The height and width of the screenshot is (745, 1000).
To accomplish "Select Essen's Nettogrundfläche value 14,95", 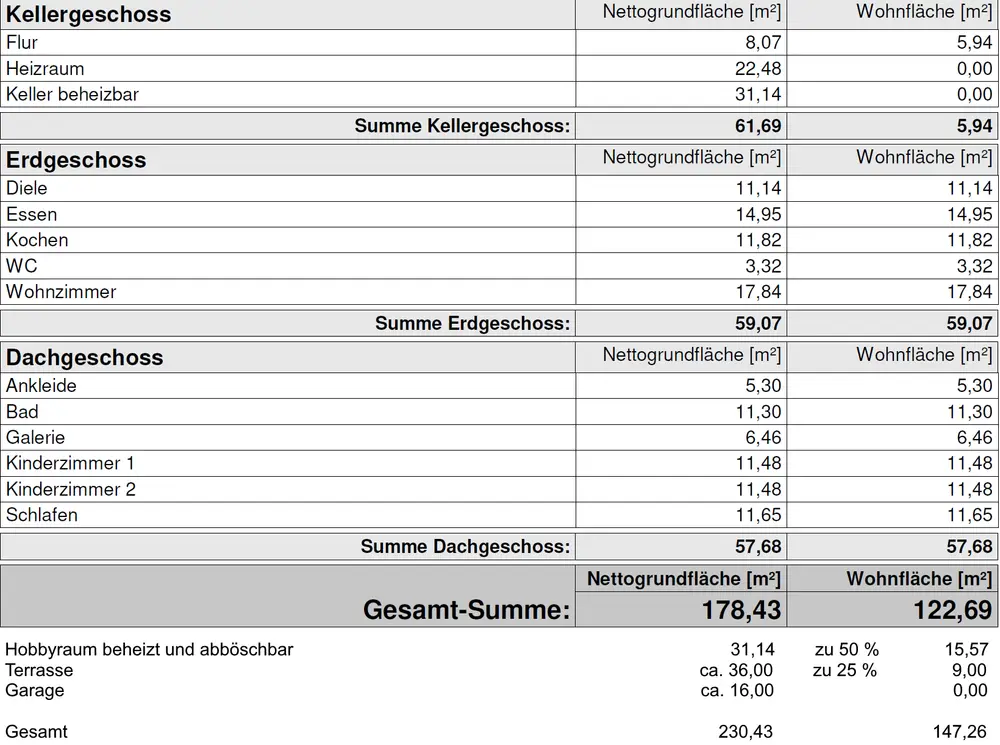I will pos(758,214).
